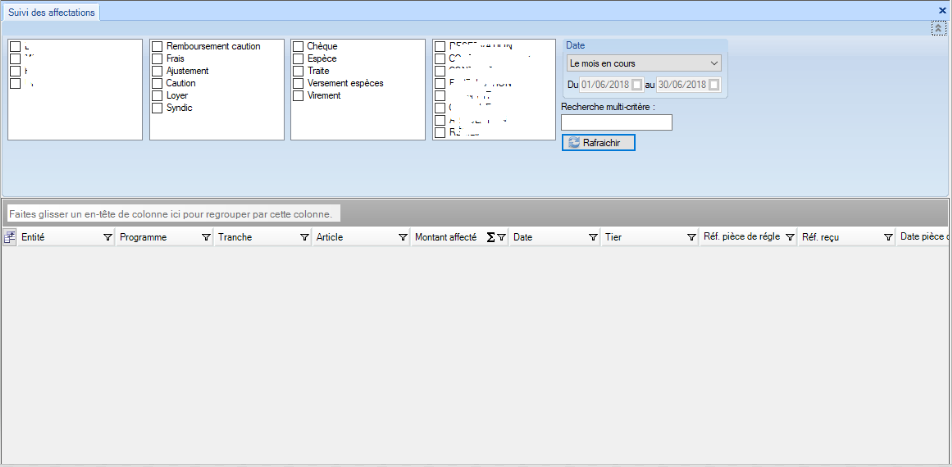952x467 pixels.
Task: Tick the Chèque payment checkbox
Action: (298, 47)
